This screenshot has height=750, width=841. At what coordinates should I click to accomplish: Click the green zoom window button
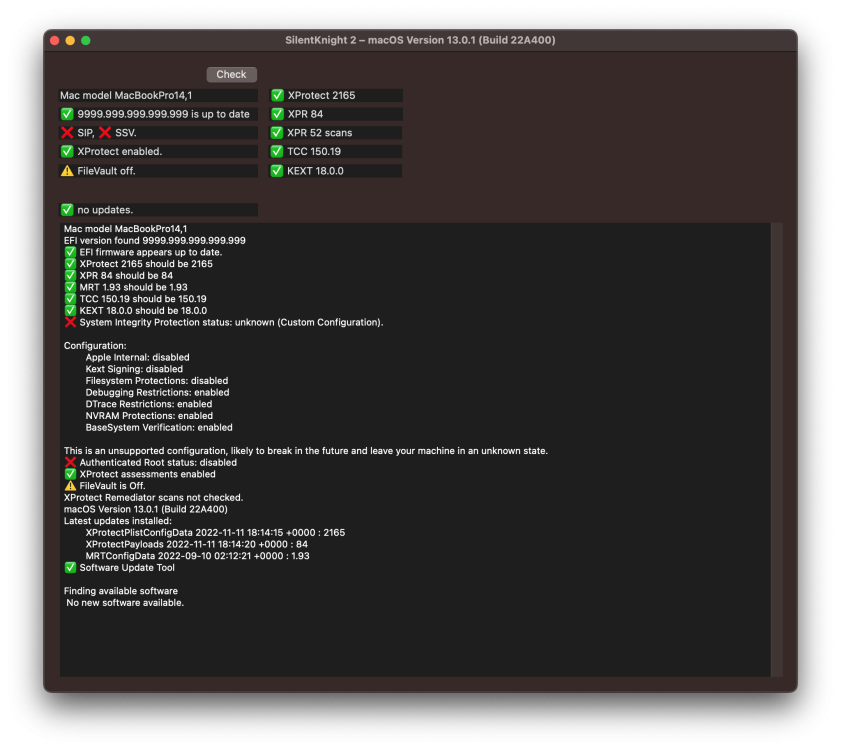[86, 40]
